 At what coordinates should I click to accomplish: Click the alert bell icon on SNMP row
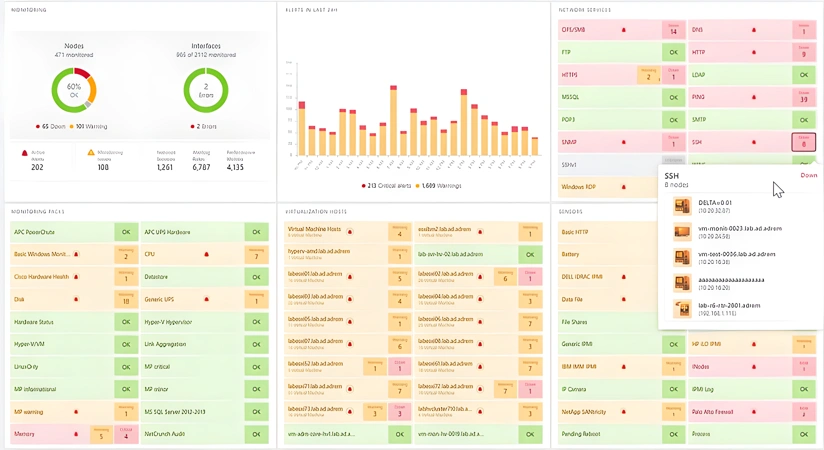pos(624,142)
